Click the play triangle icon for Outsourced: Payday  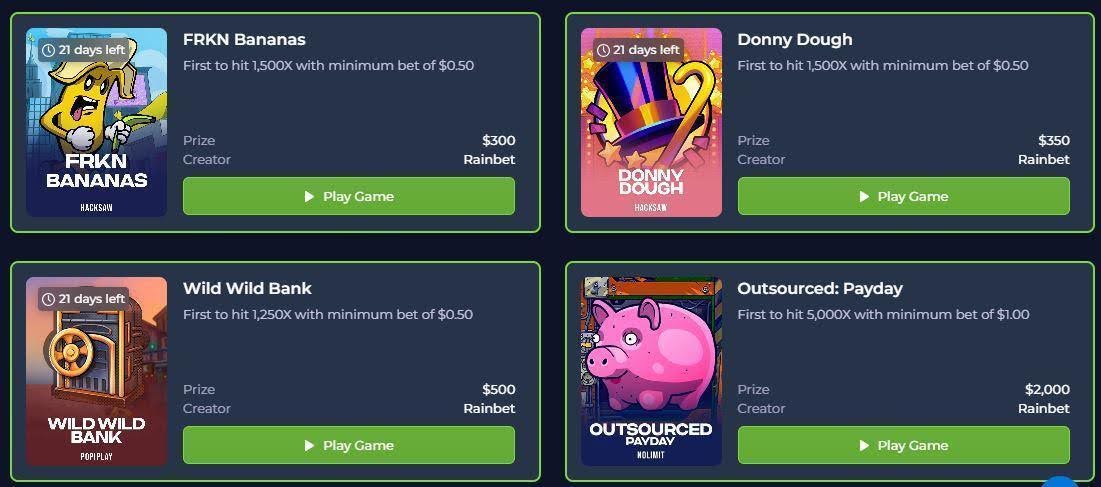click(x=864, y=446)
